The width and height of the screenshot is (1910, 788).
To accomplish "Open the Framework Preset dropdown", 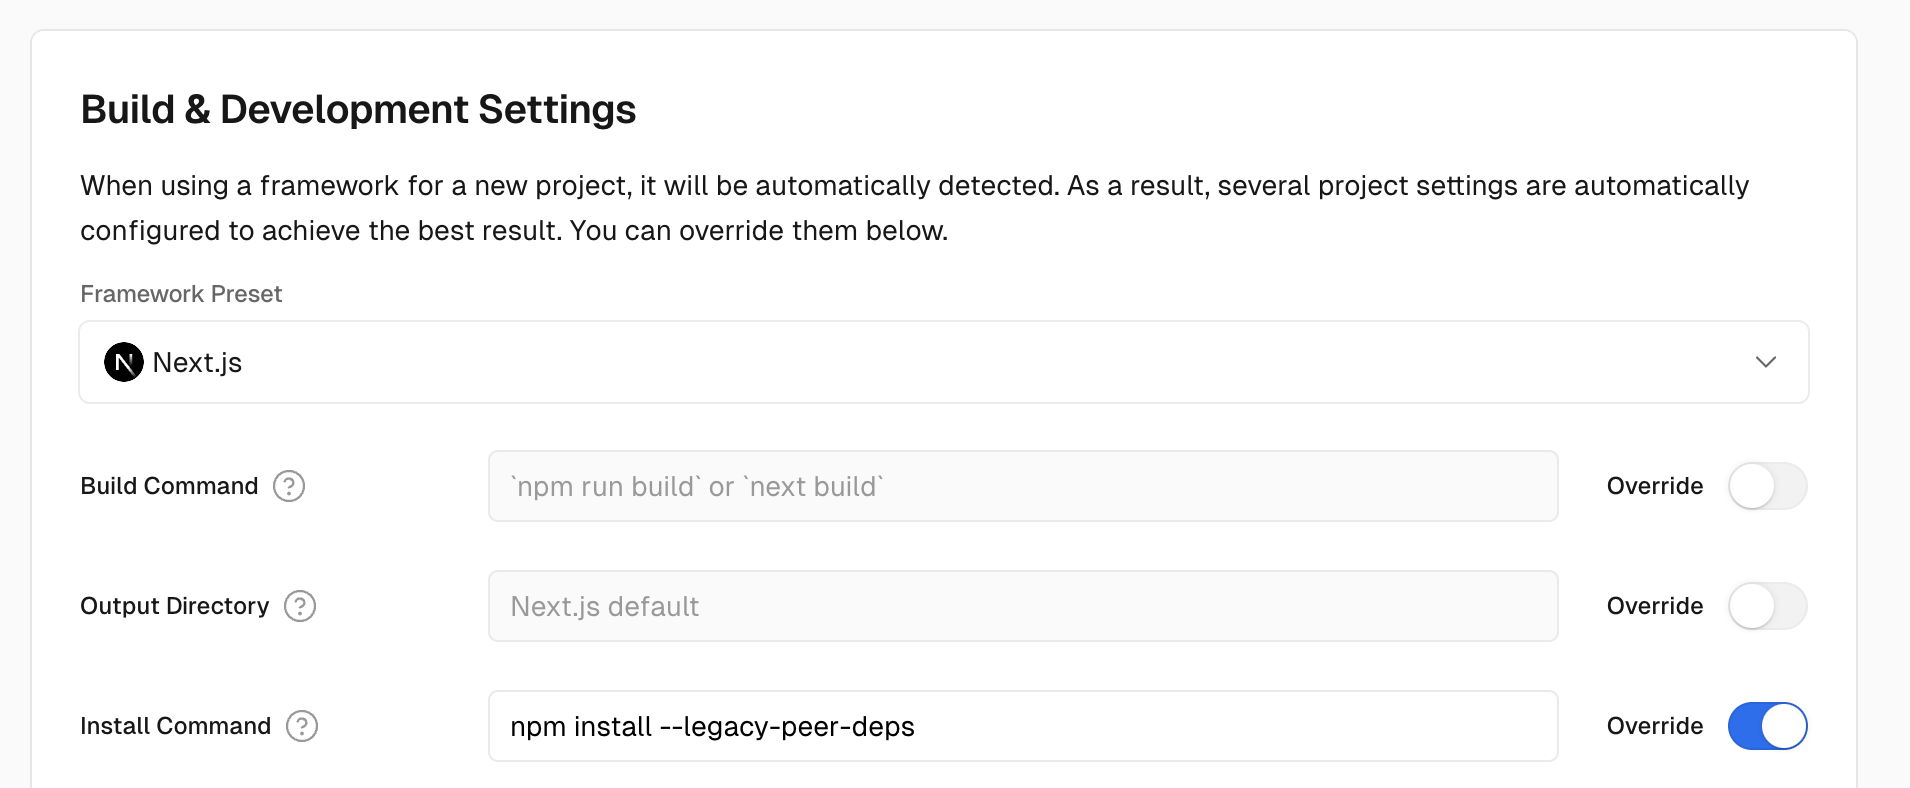I will (944, 362).
